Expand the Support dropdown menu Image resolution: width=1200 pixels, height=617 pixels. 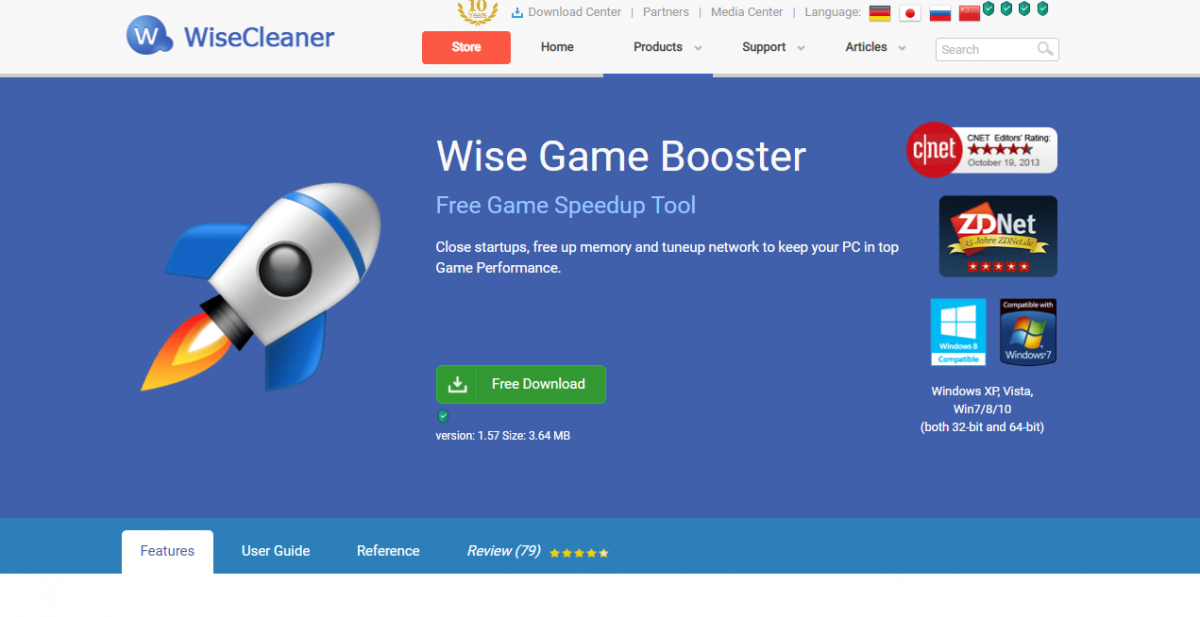coord(773,47)
